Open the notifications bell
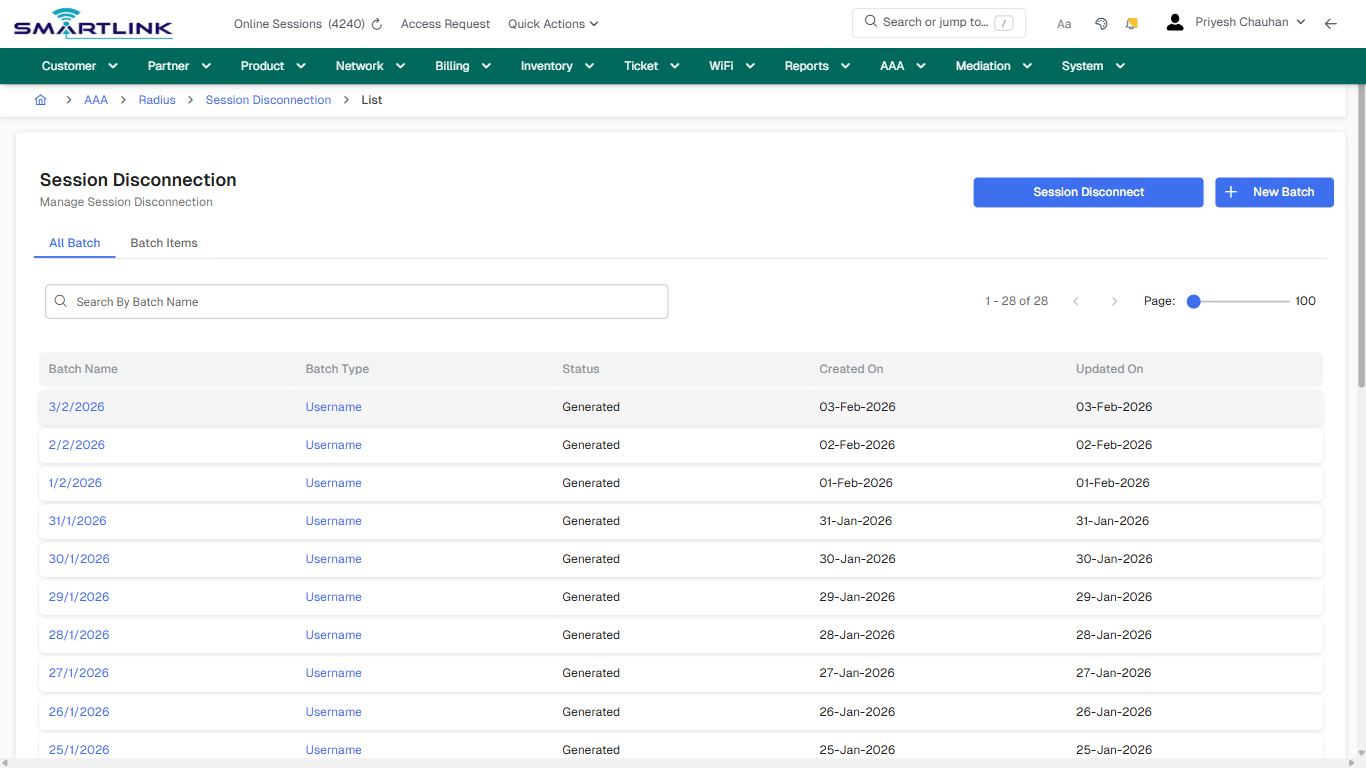The image size is (1366, 768). click(x=1131, y=22)
